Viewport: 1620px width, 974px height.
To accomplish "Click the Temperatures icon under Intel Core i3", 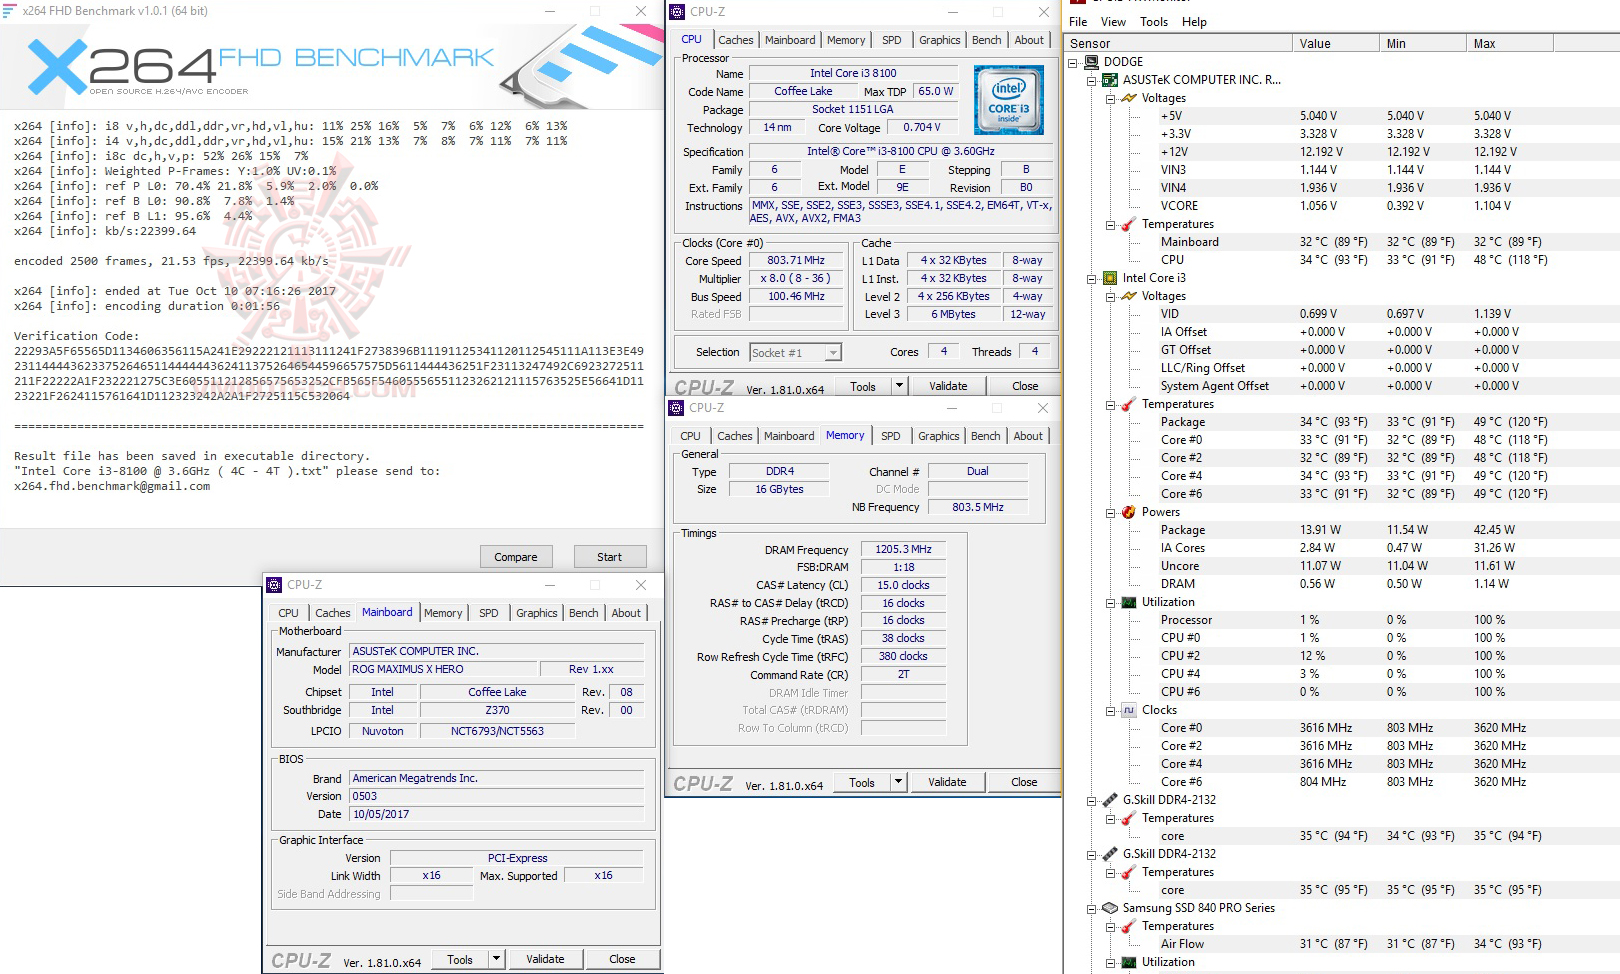I will click(x=1129, y=404).
